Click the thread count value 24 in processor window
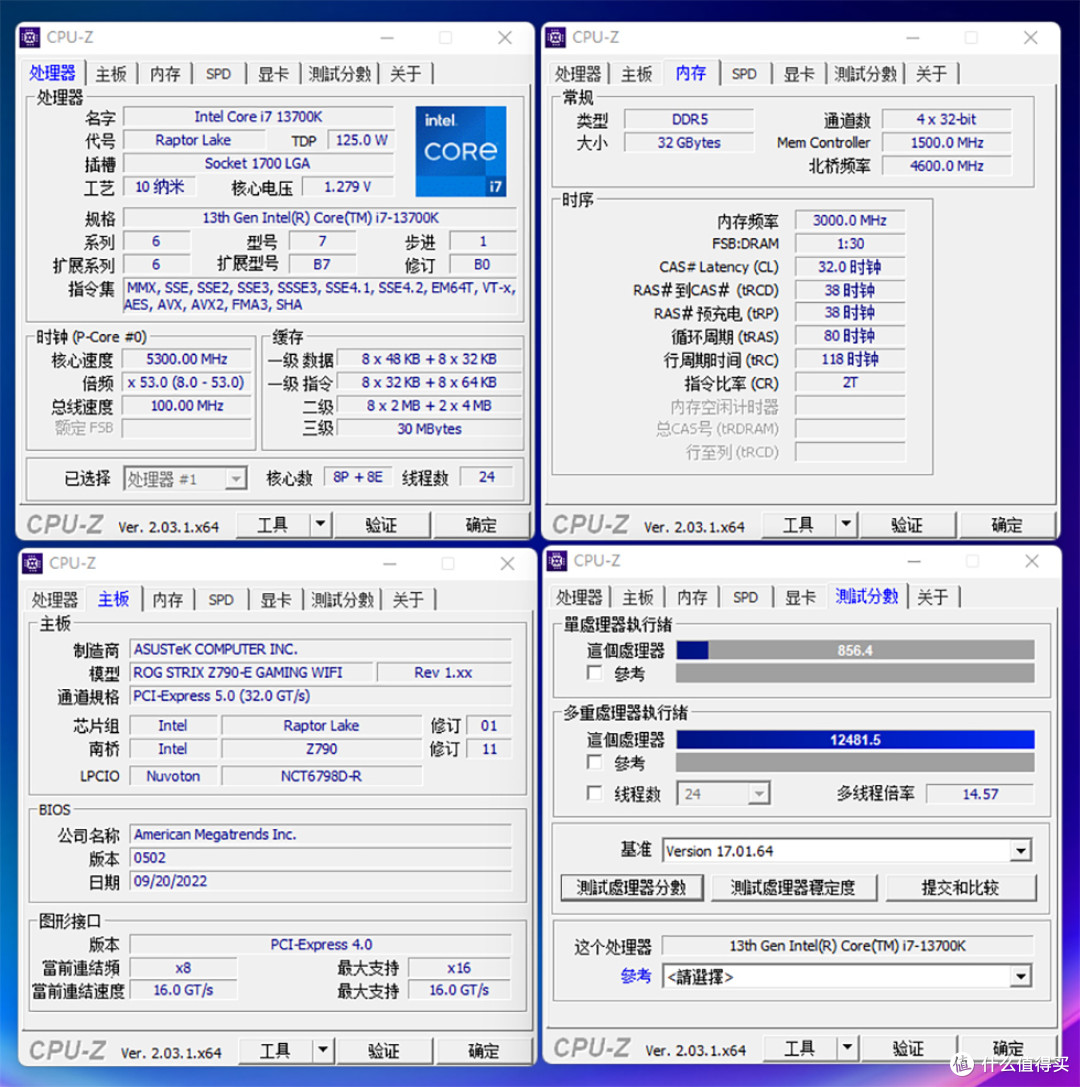This screenshot has width=1080, height=1087. 487,477
